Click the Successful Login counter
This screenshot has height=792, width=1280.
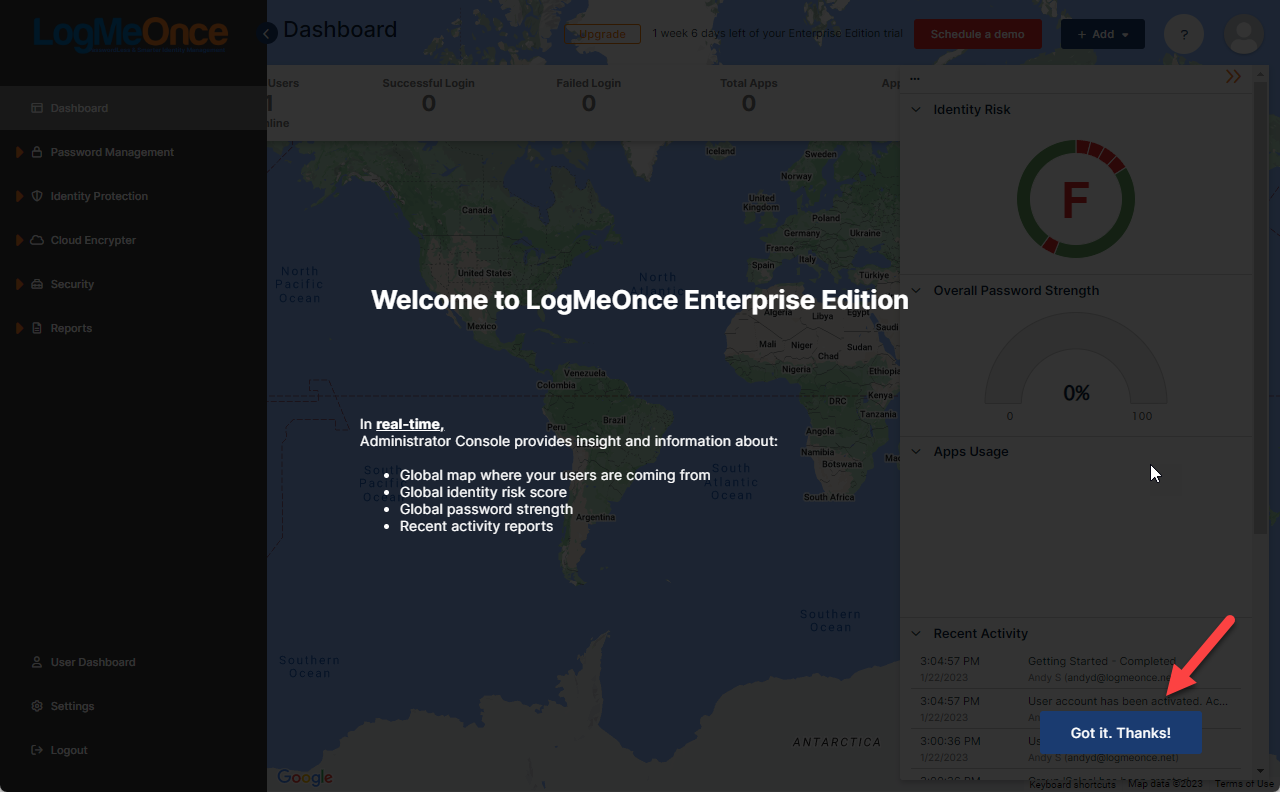click(x=428, y=96)
